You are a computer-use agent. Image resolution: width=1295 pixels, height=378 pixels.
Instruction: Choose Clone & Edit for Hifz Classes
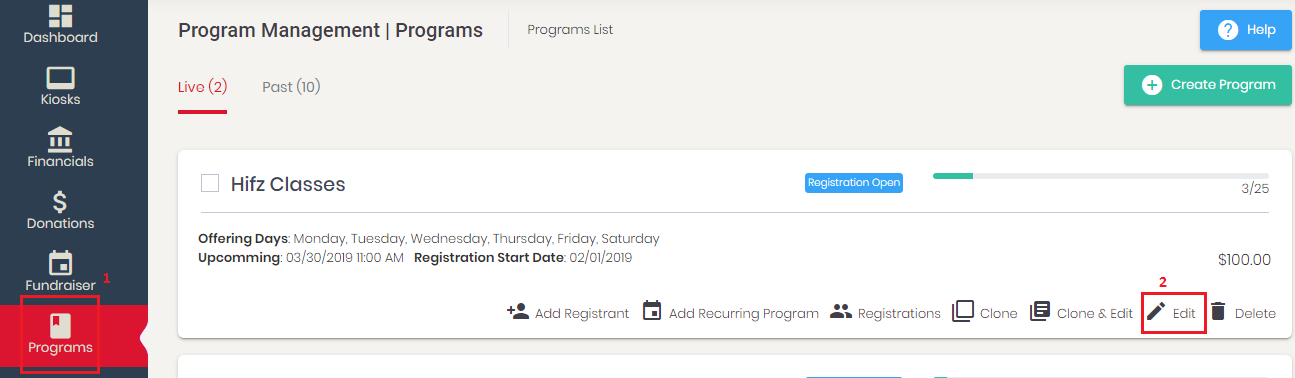(x=1081, y=312)
